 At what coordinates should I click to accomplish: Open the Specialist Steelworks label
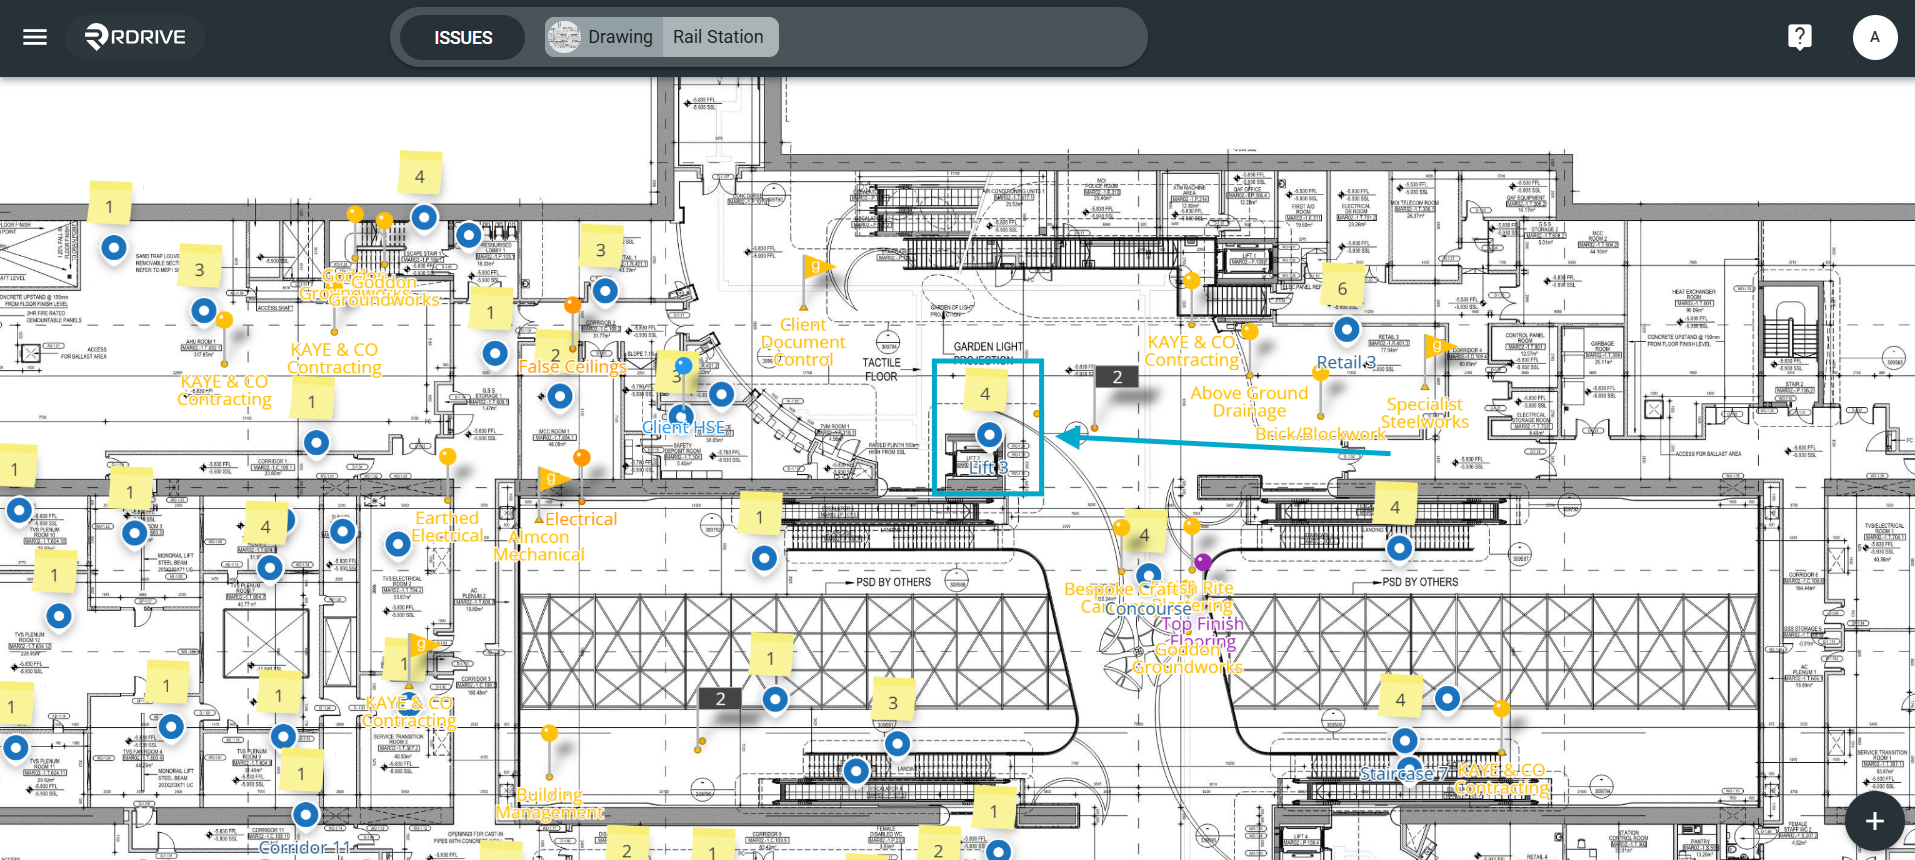coord(1425,413)
